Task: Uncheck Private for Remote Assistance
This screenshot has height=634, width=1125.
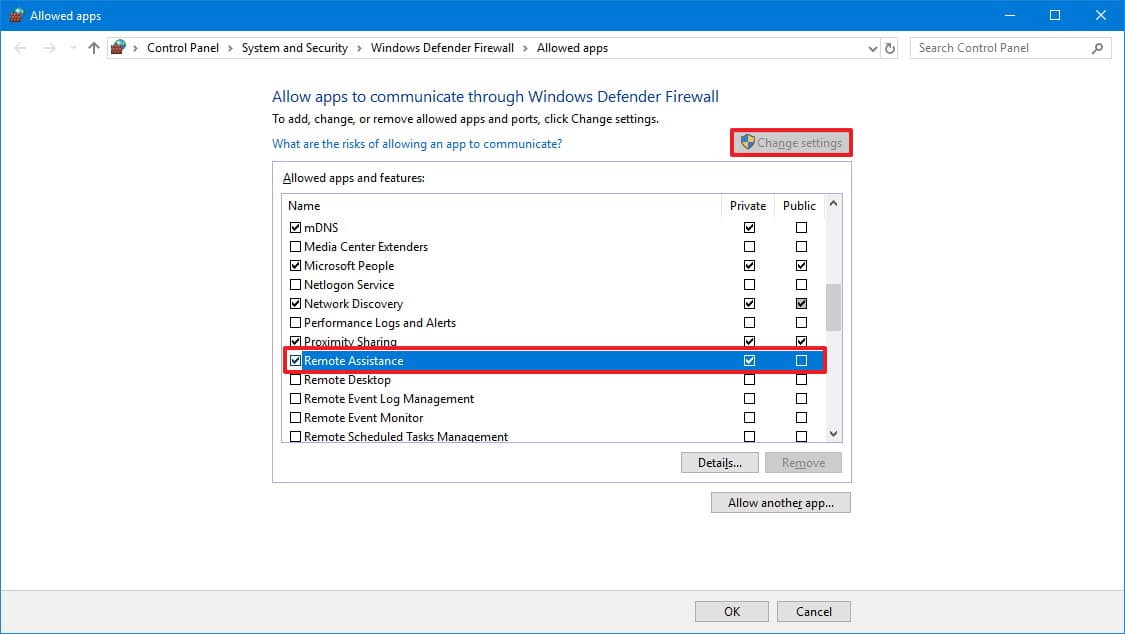Action: (749, 361)
